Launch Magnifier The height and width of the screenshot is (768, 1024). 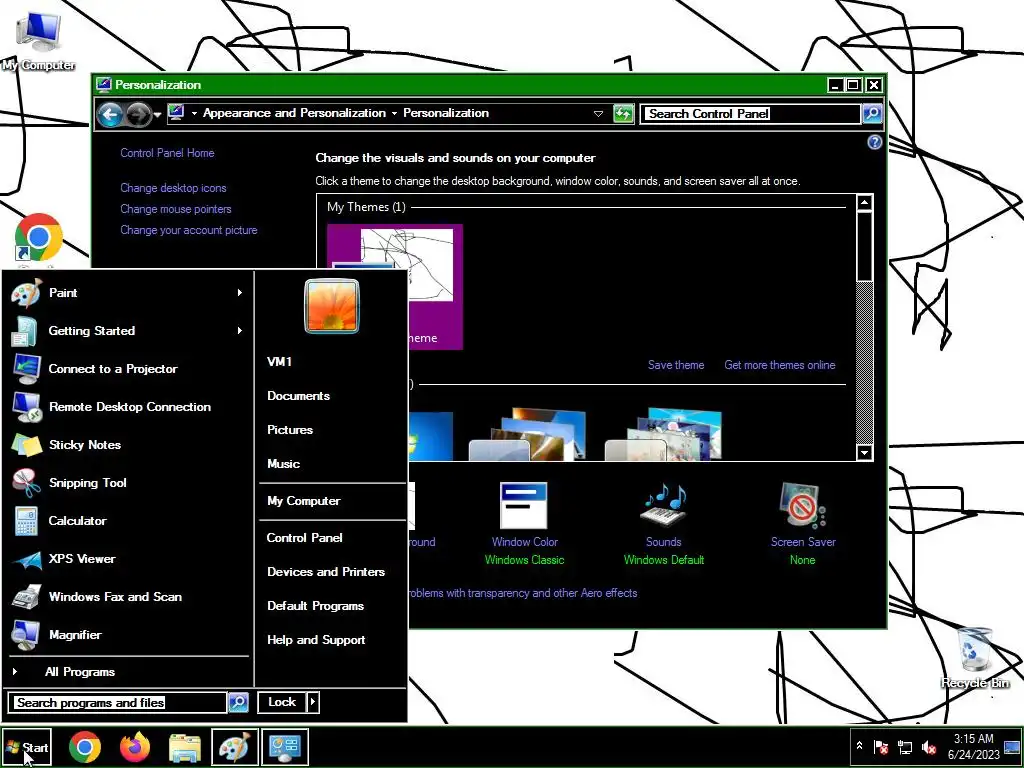point(128,634)
